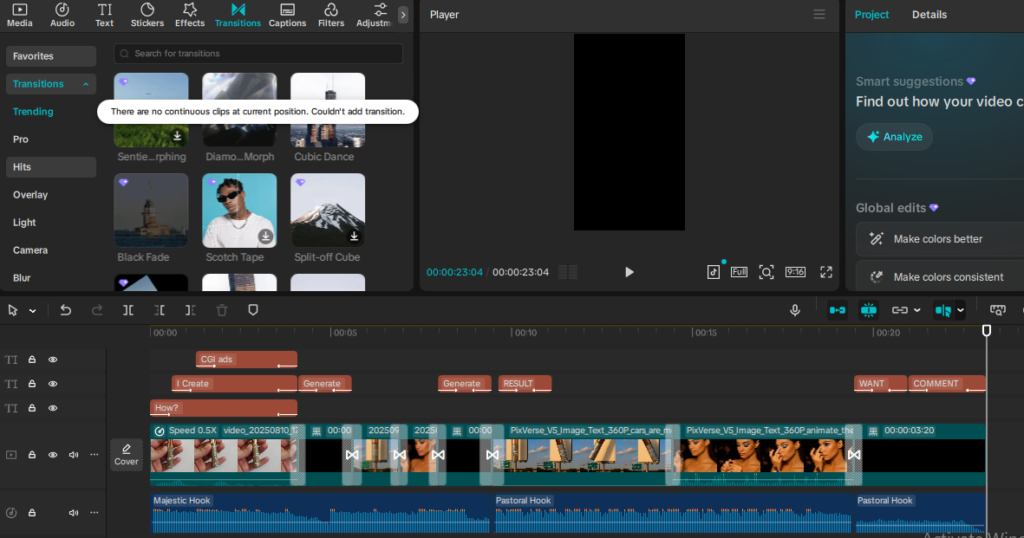1024x538 pixels.
Task: Show more tabs with the right chevron
Action: (403, 15)
